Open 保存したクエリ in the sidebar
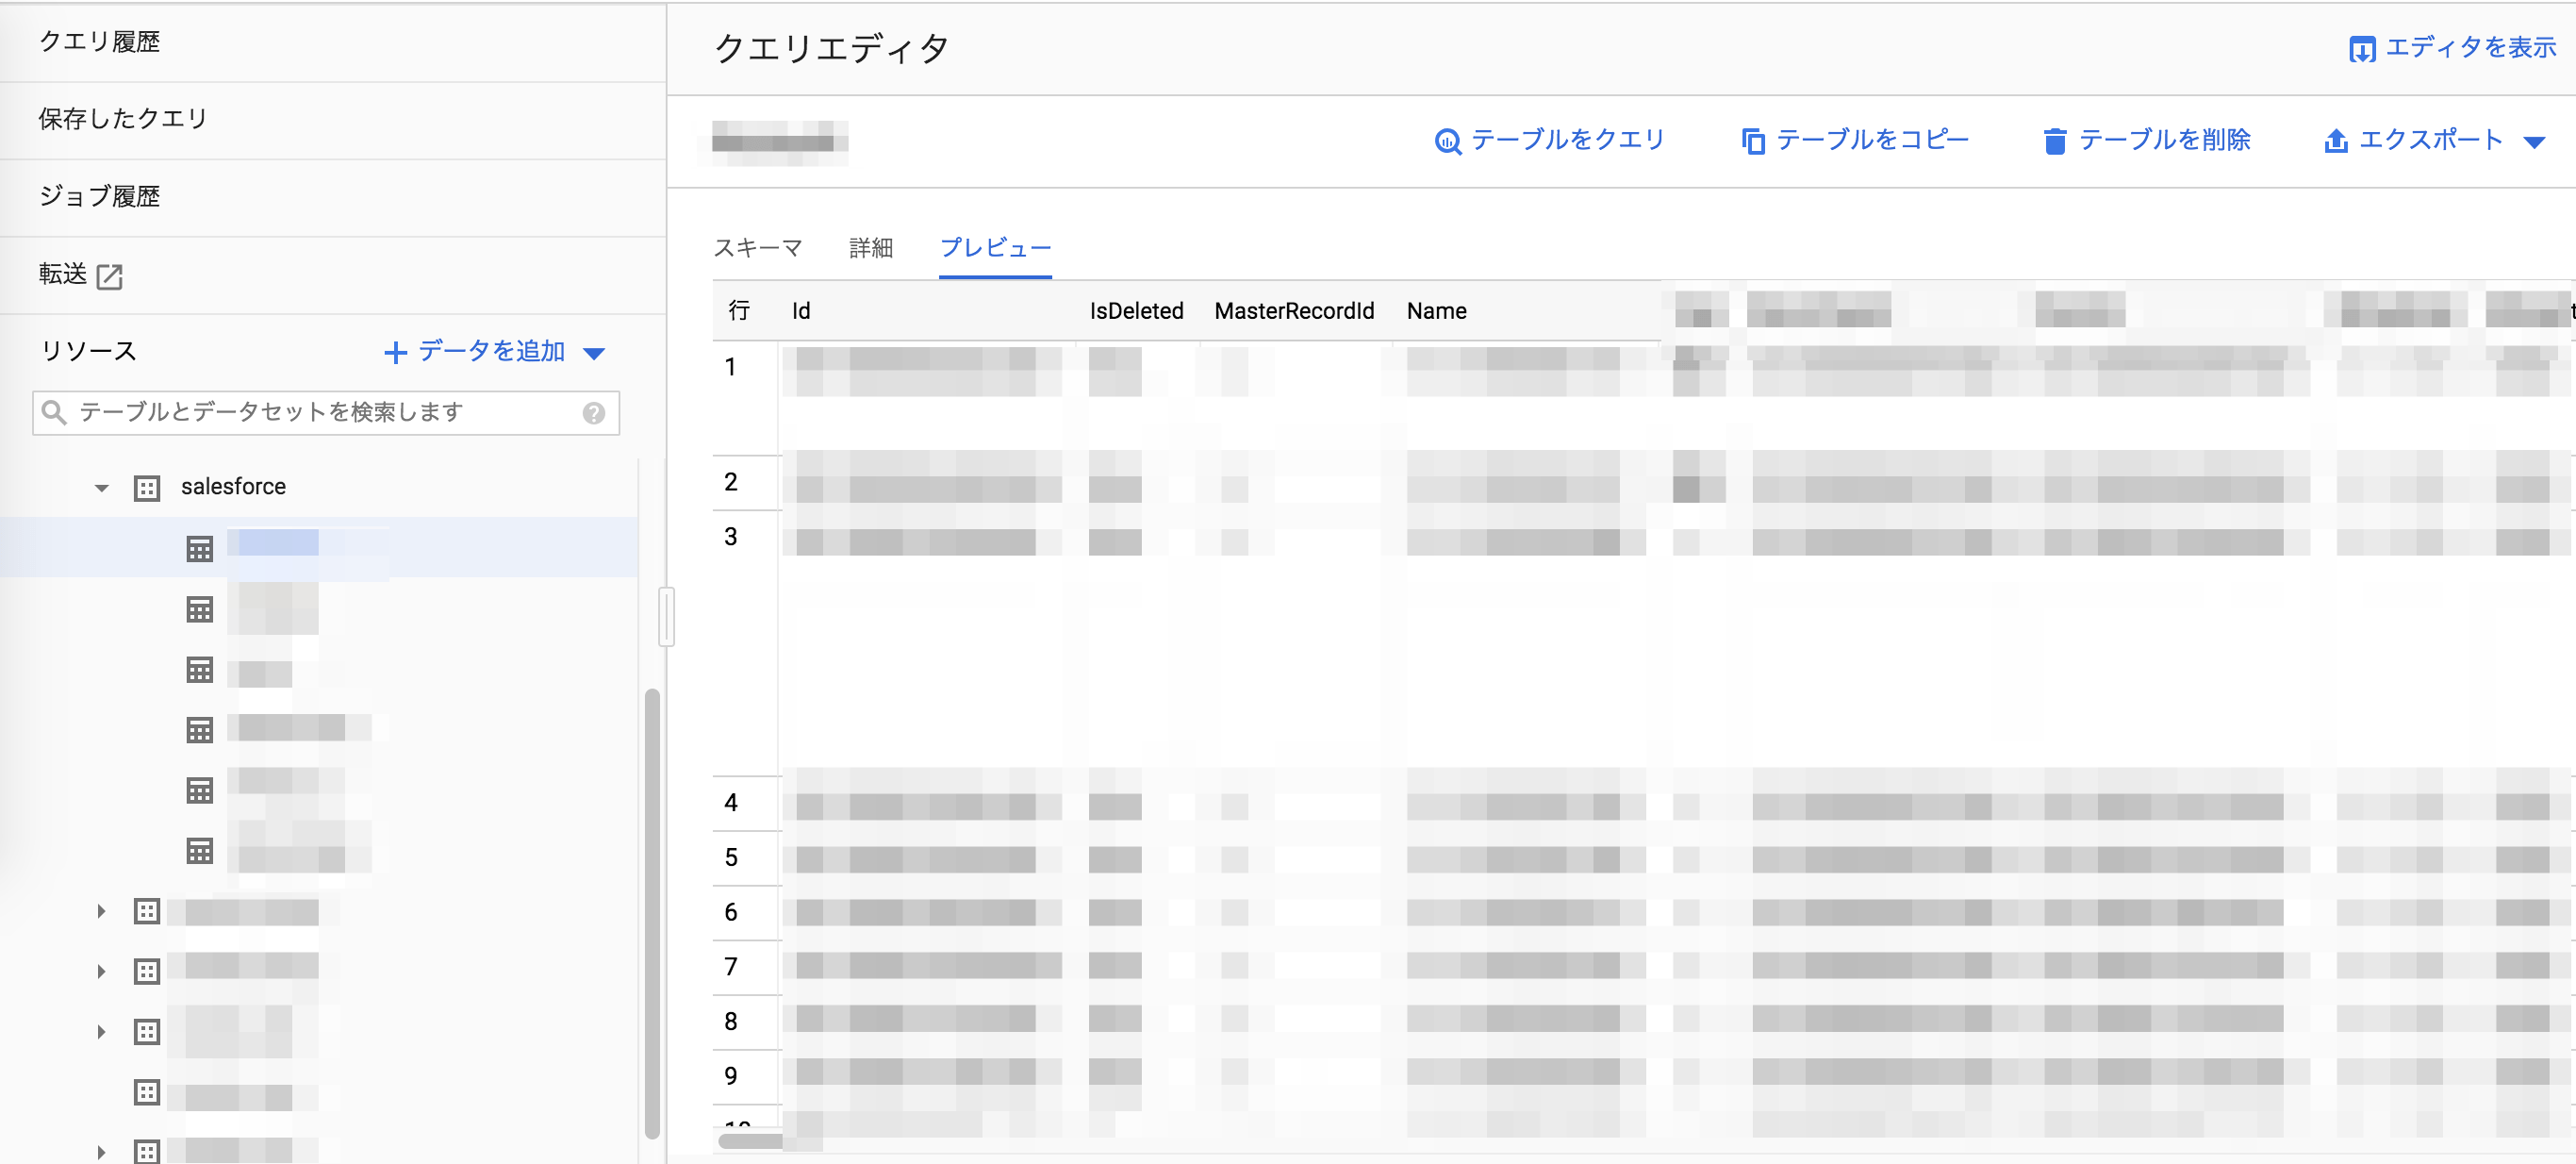 pos(122,119)
